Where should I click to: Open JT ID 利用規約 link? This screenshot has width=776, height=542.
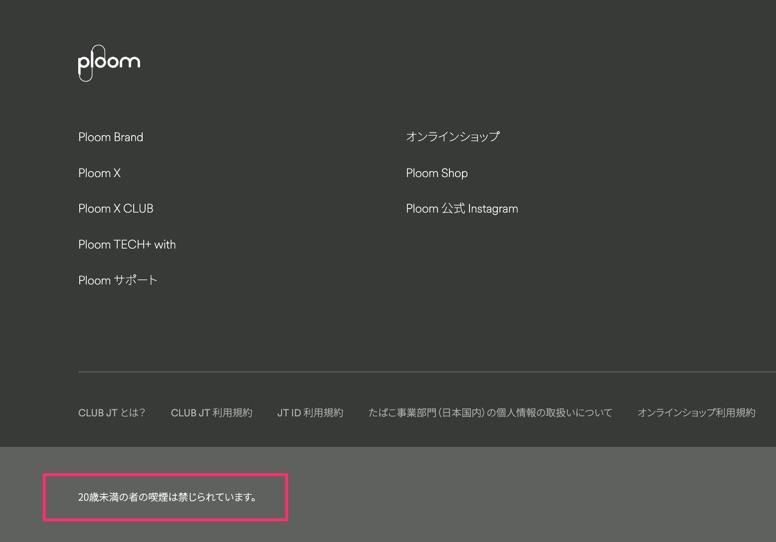pyautogui.click(x=310, y=412)
